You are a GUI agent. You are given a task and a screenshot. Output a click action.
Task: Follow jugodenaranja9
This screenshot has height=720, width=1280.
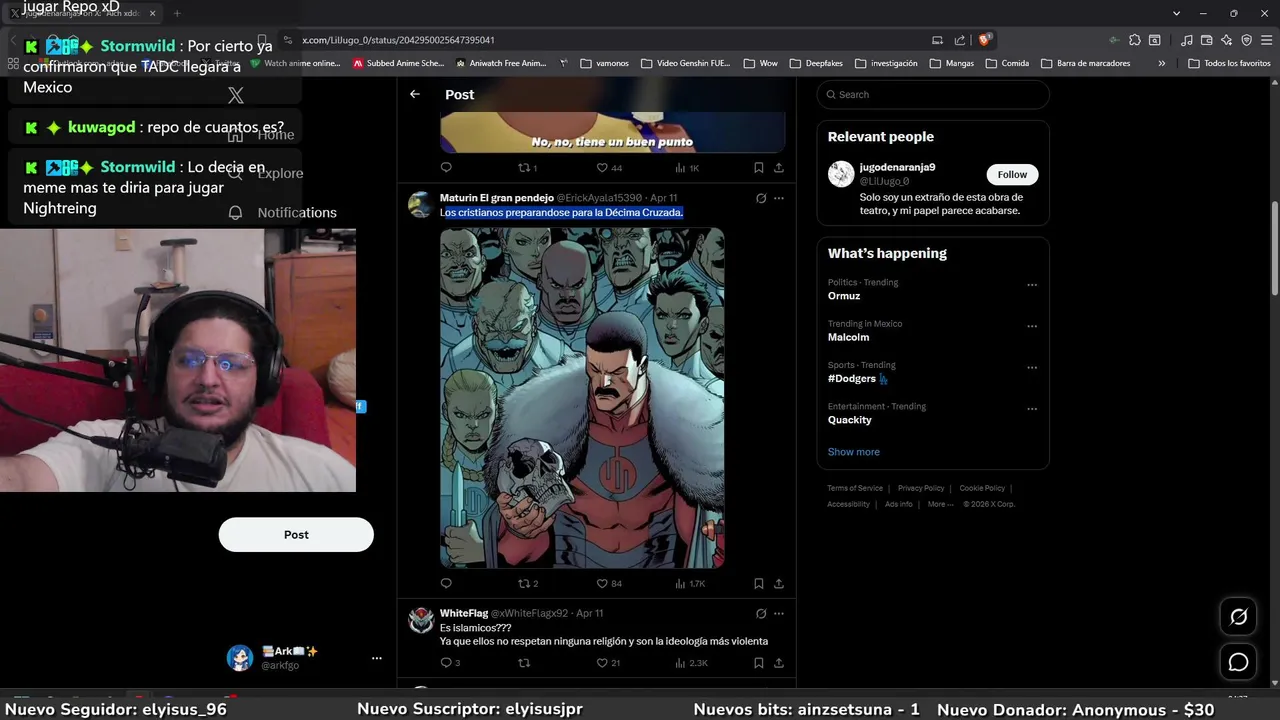coord(1012,174)
